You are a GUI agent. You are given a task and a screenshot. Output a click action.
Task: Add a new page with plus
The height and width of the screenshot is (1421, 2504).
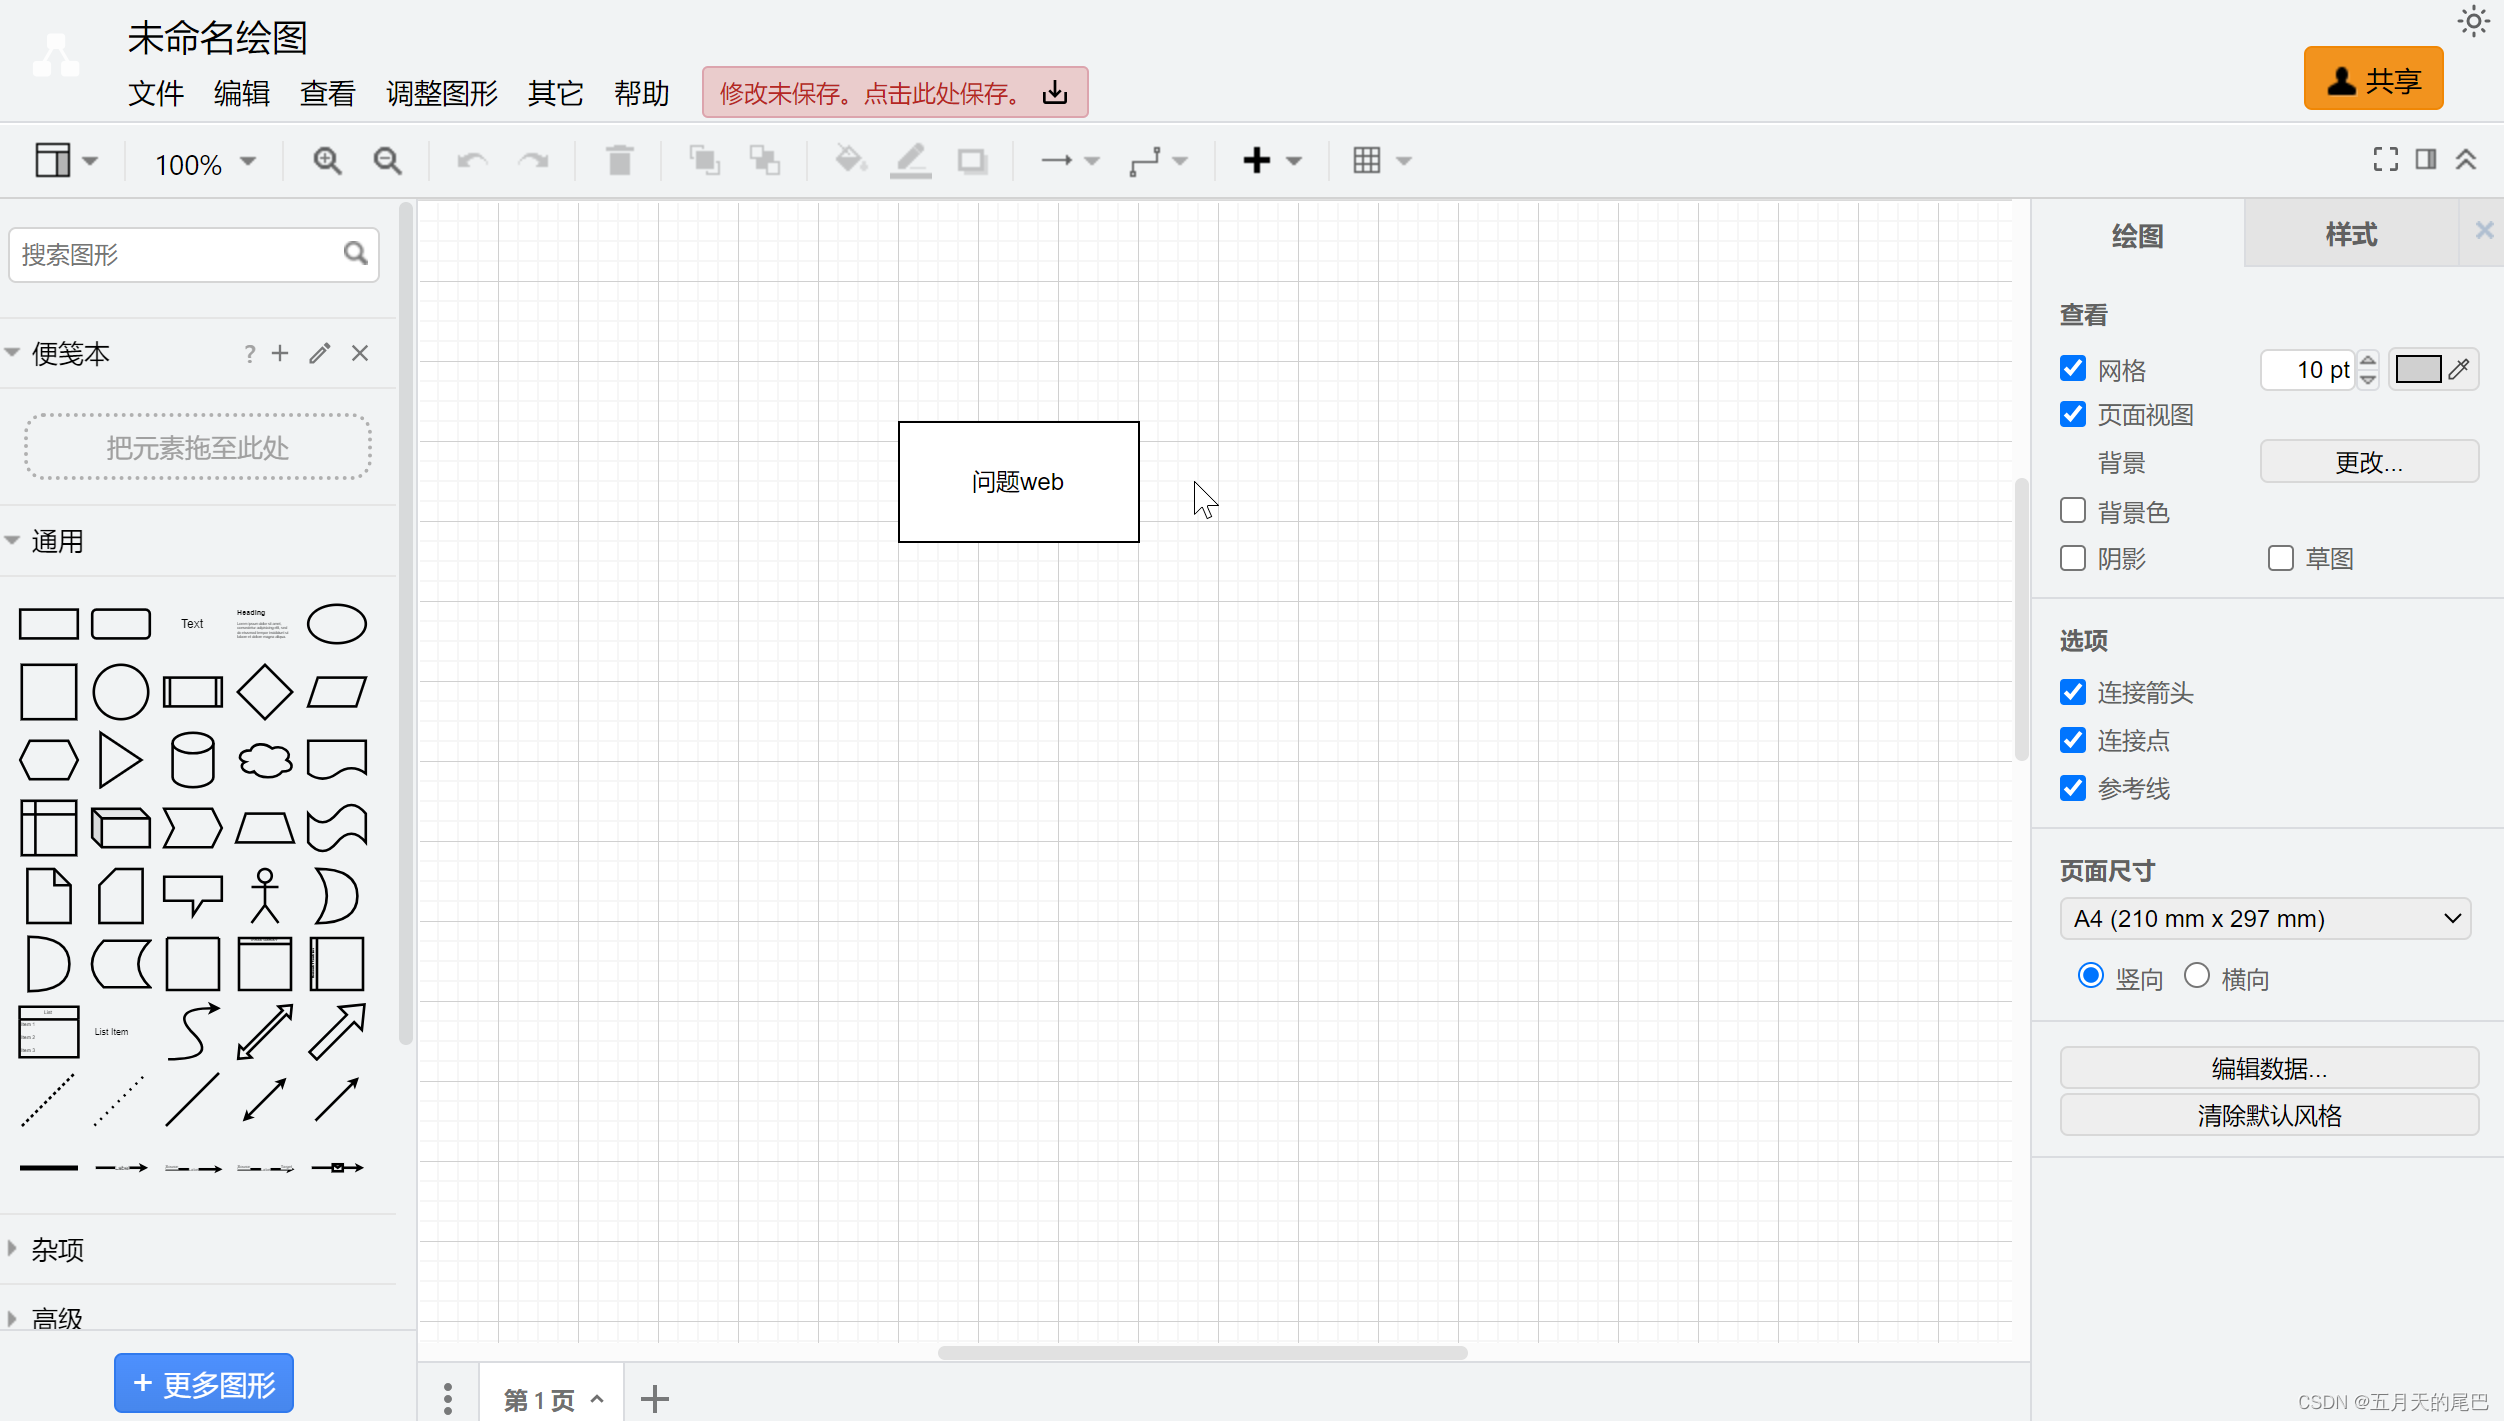655,1398
